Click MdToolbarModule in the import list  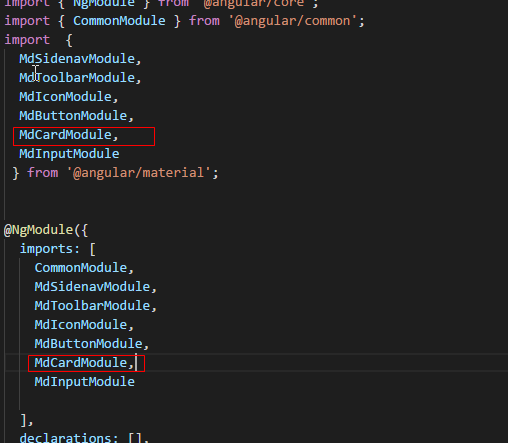pos(77,78)
